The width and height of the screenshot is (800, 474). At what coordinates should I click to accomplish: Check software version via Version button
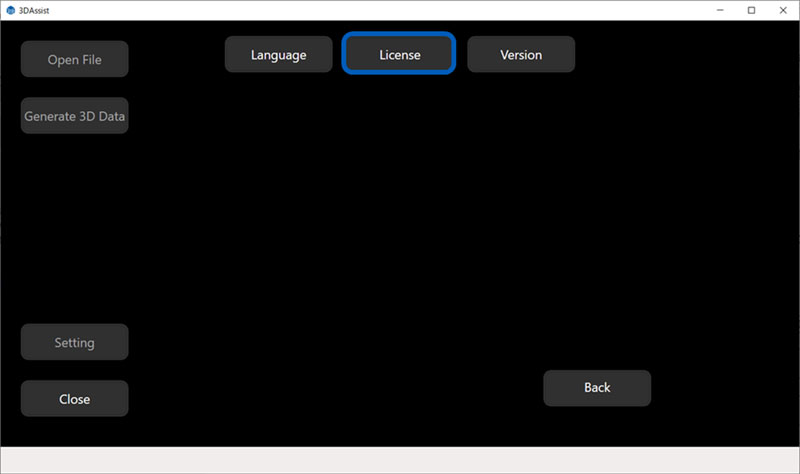point(521,55)
